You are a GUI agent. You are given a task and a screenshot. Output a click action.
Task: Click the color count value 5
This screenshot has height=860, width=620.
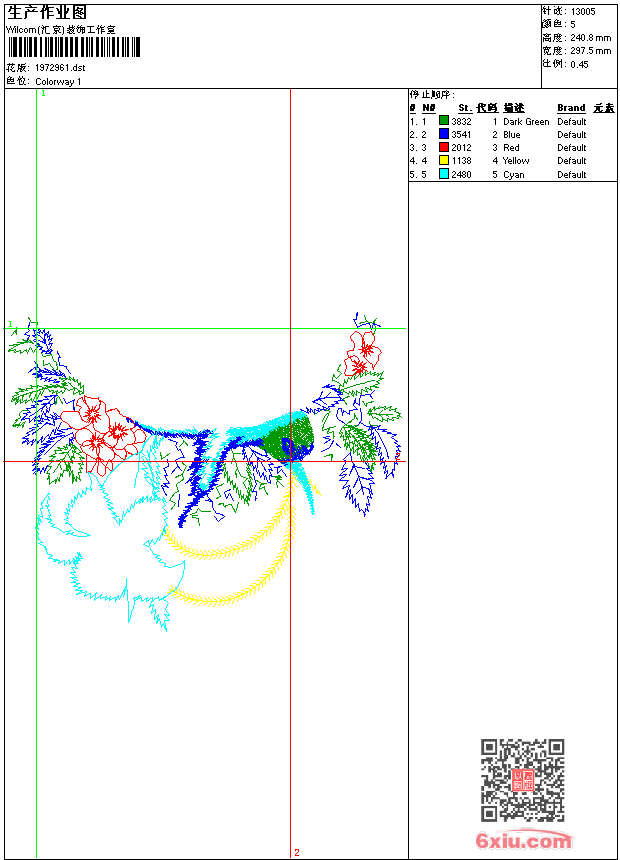(x=573, y=25)
